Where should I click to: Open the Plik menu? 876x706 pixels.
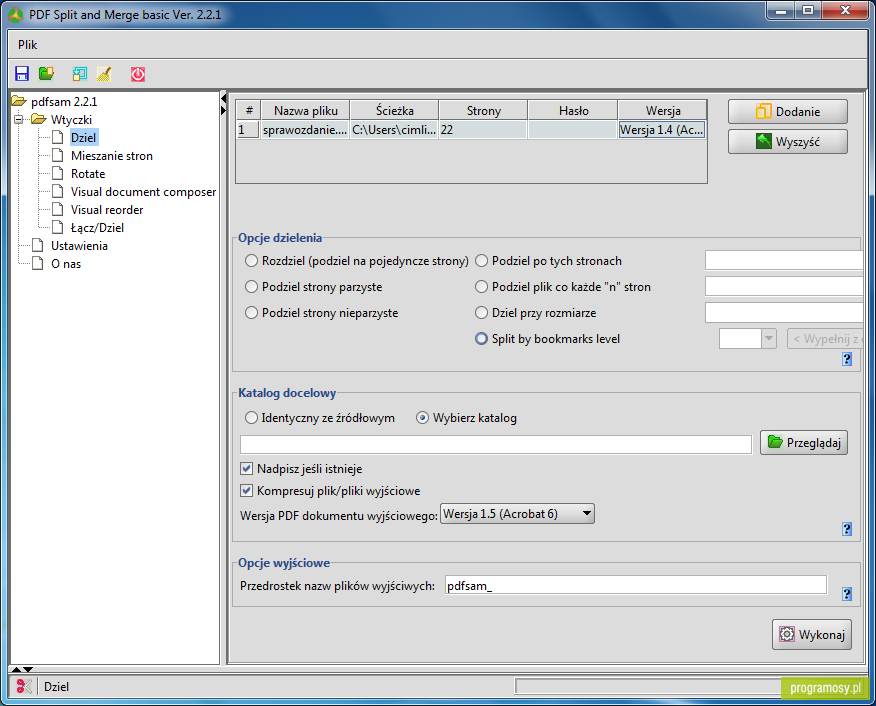[x=27, y=45]
